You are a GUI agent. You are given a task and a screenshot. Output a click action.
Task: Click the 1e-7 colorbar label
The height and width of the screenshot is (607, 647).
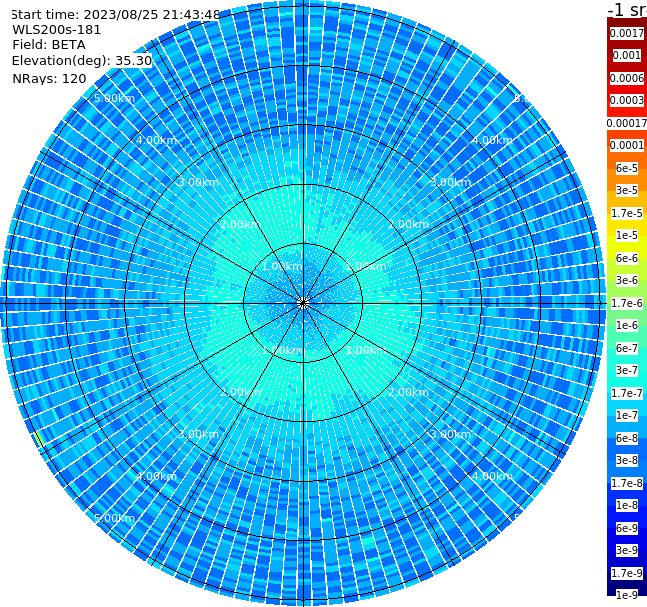(x=627, y=415)
